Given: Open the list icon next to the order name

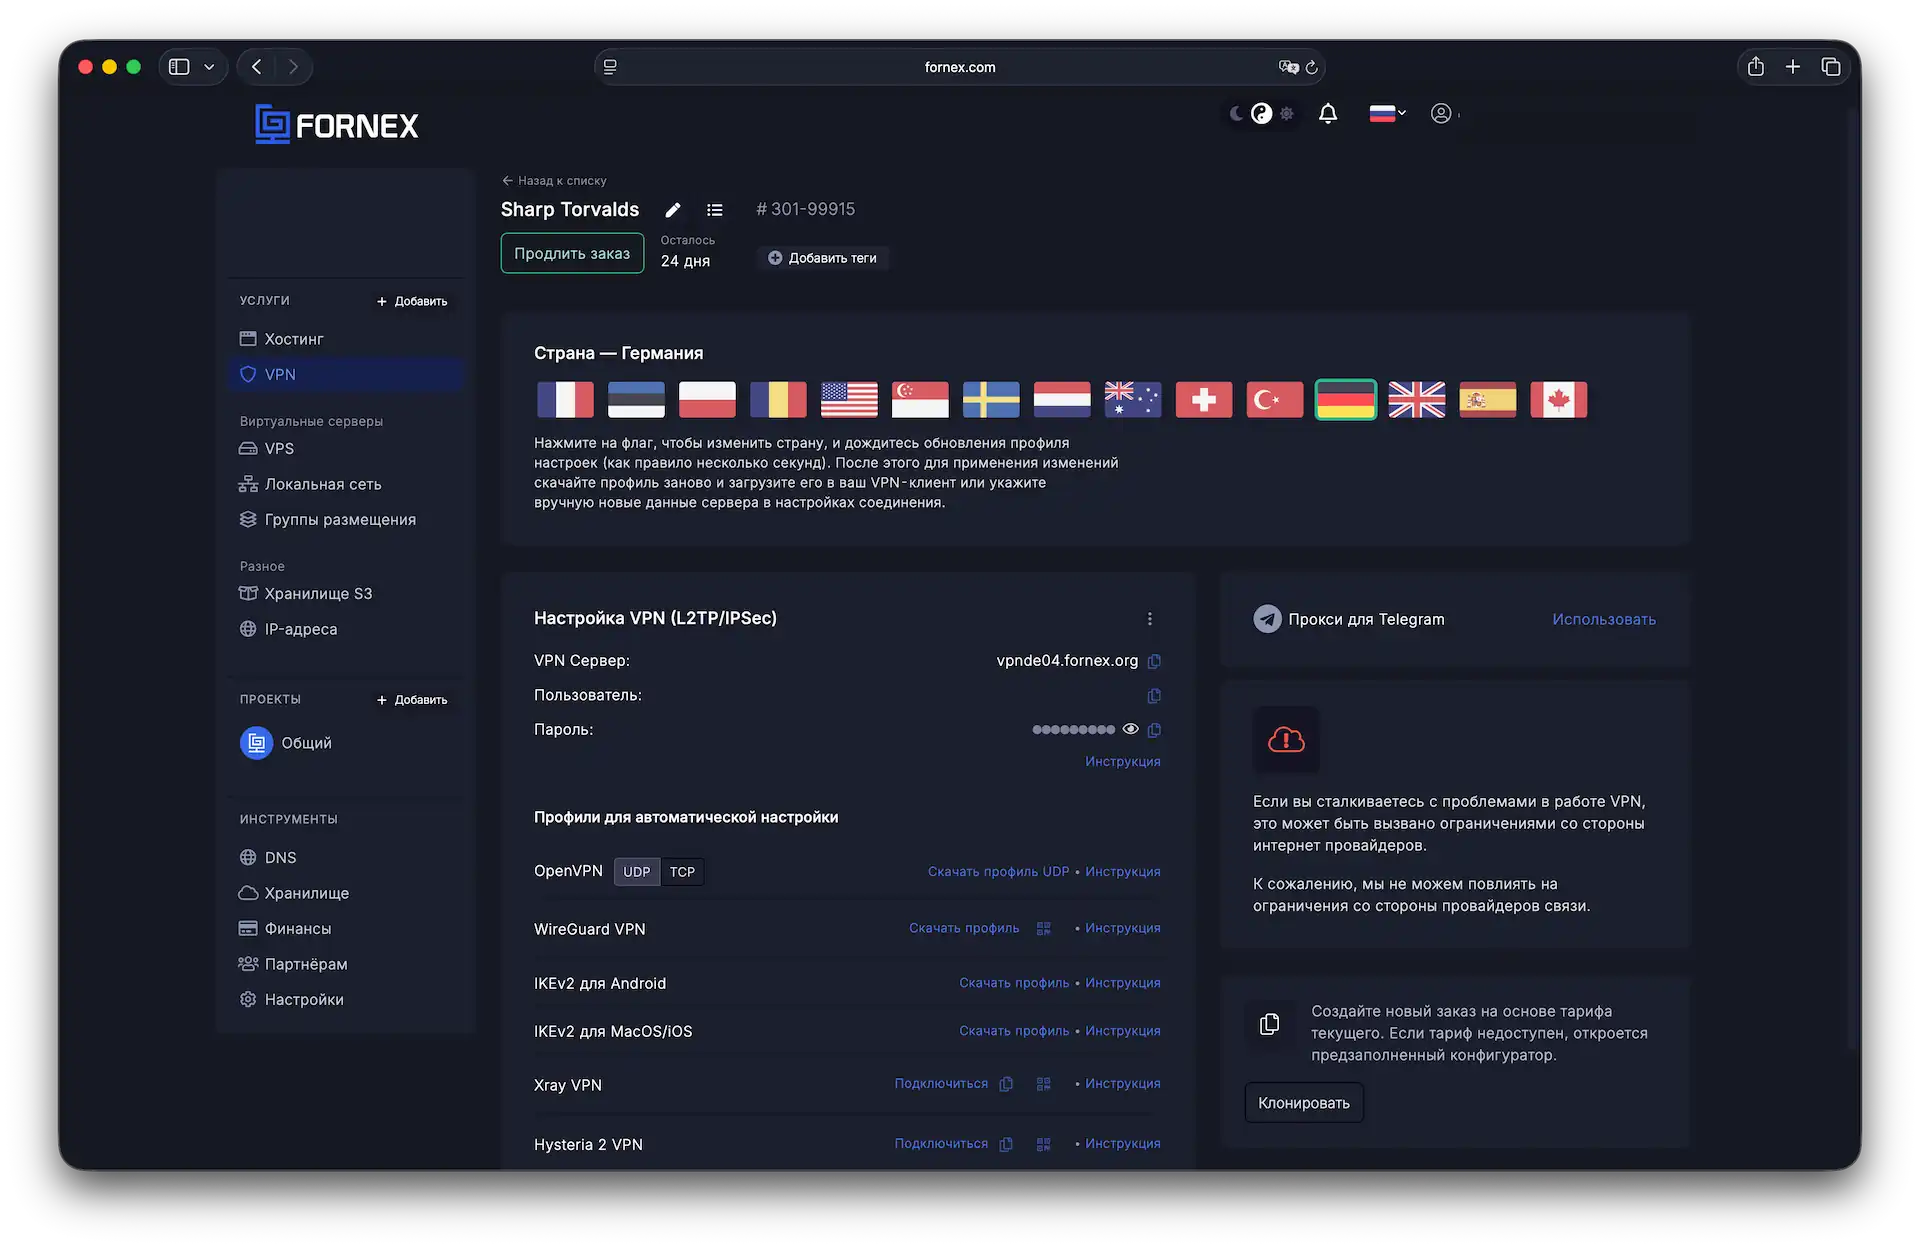Looking at the screenshot, I should coord(714,210).
